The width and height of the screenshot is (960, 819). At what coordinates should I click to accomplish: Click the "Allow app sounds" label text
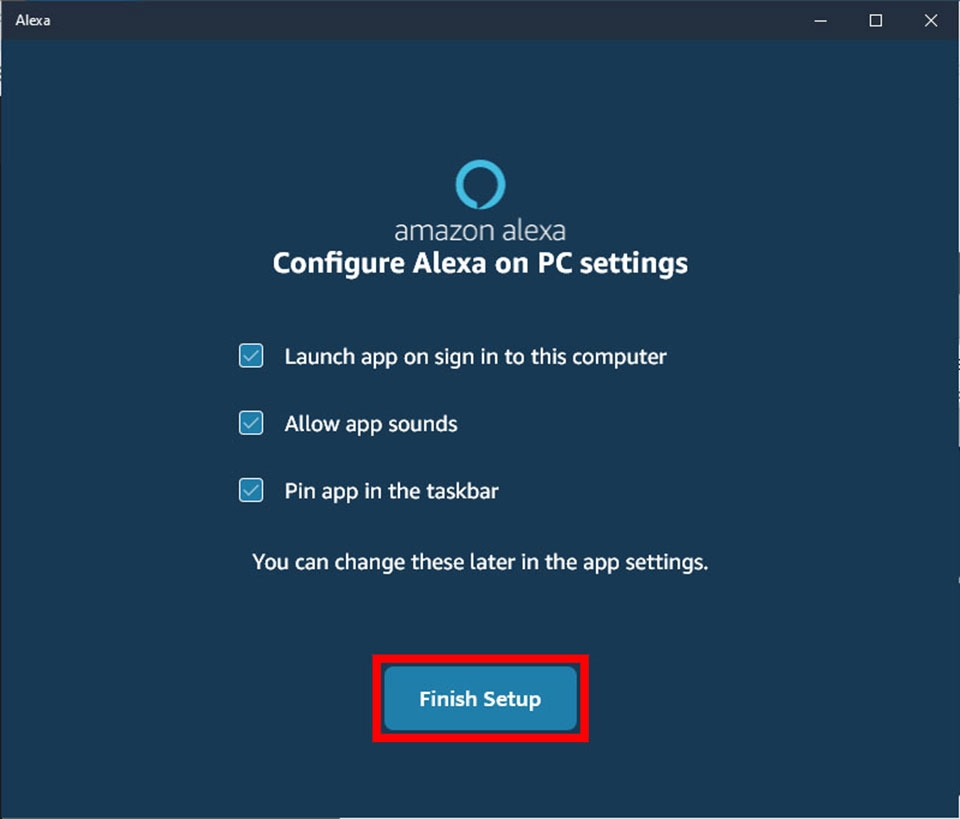click(x=371, y=423)
